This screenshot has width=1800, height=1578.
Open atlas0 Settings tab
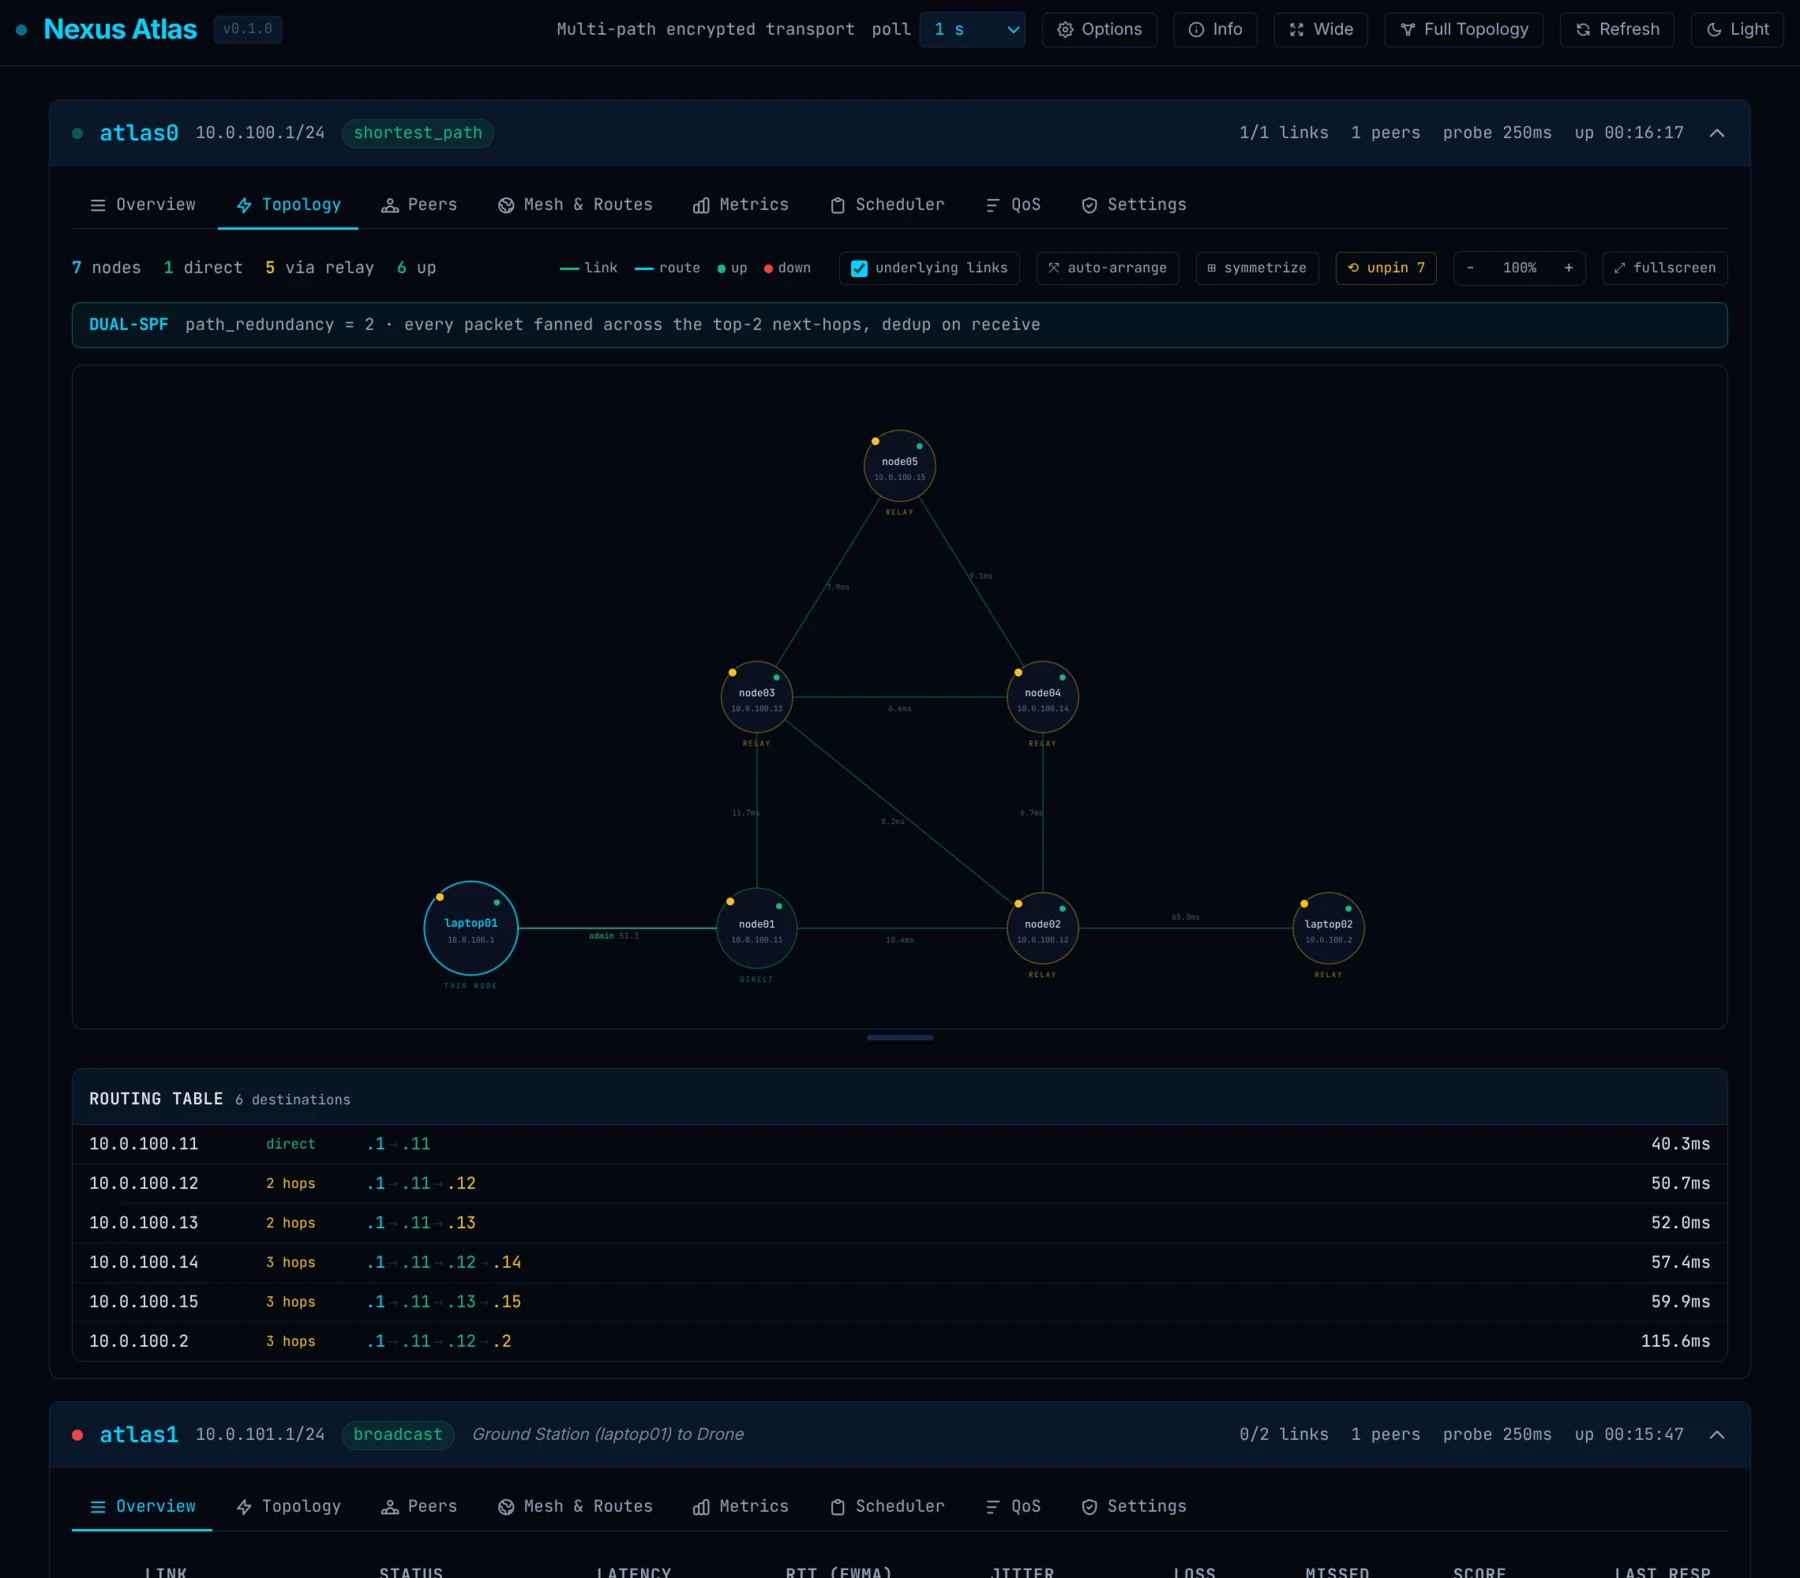[1134, 205]
